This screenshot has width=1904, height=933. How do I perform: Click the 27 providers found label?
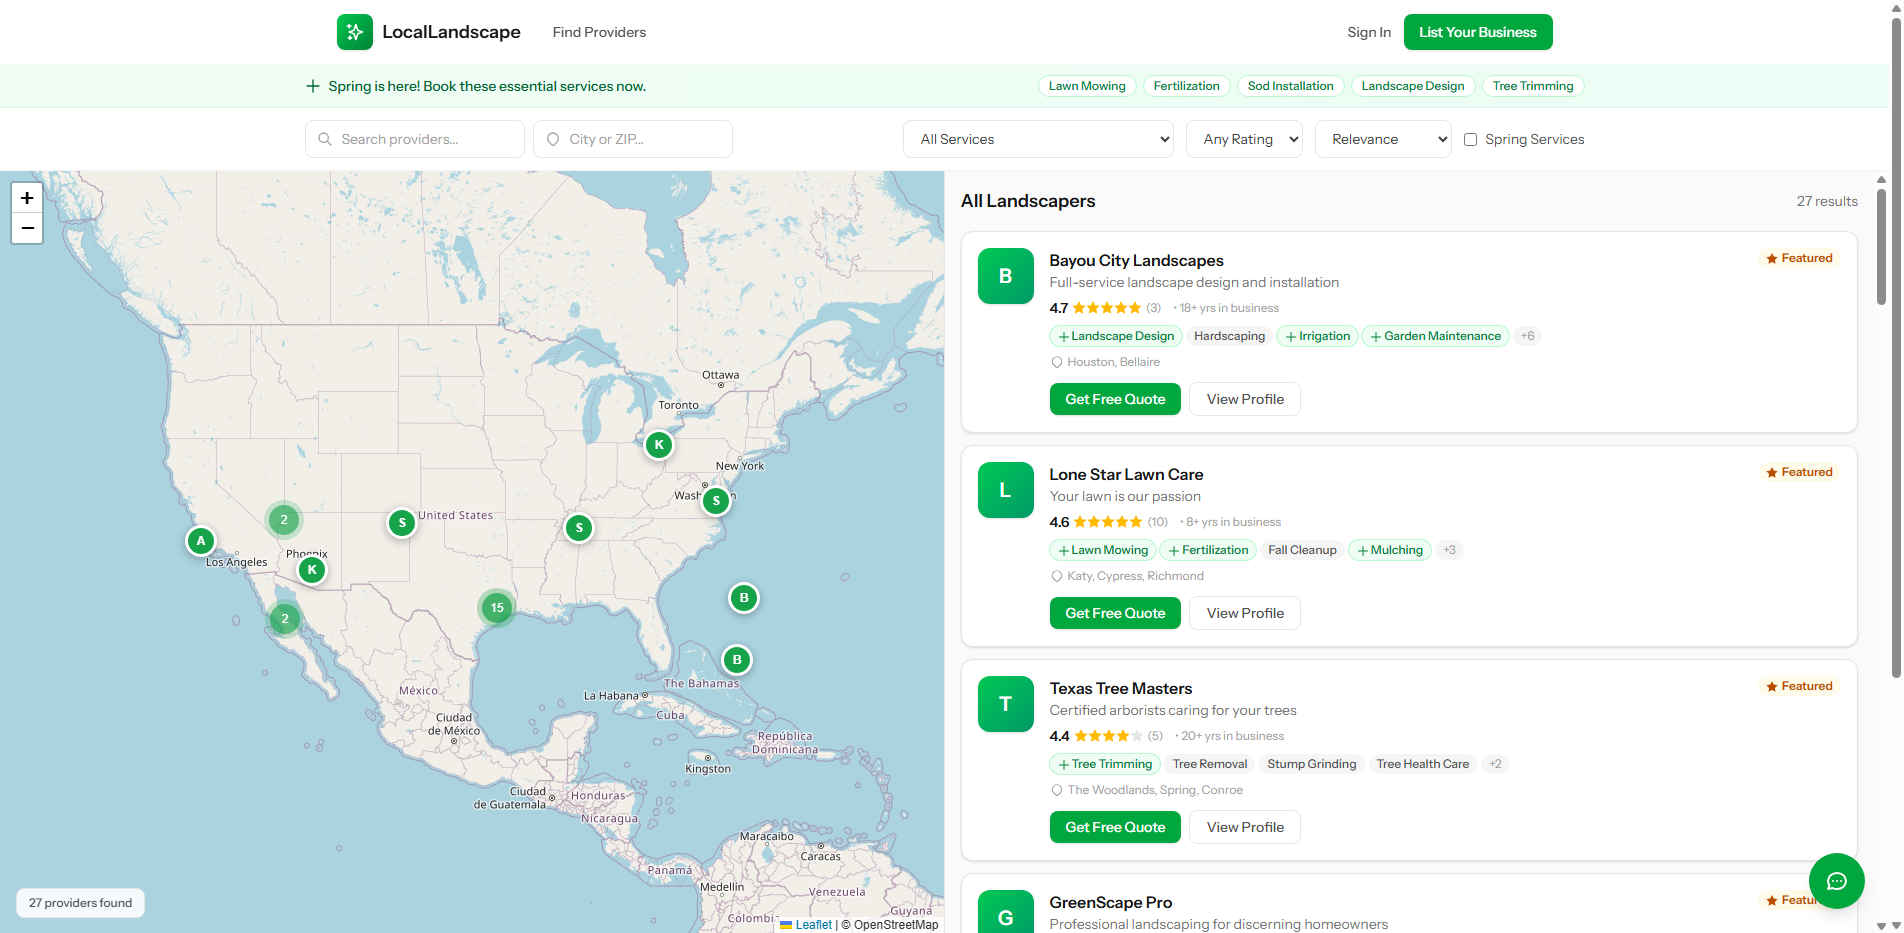[x=80, y=903]
